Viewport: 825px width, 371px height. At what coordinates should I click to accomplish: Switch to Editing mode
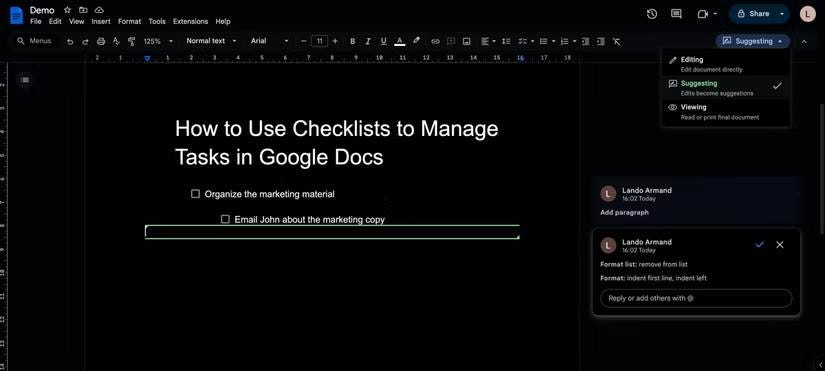726,64
